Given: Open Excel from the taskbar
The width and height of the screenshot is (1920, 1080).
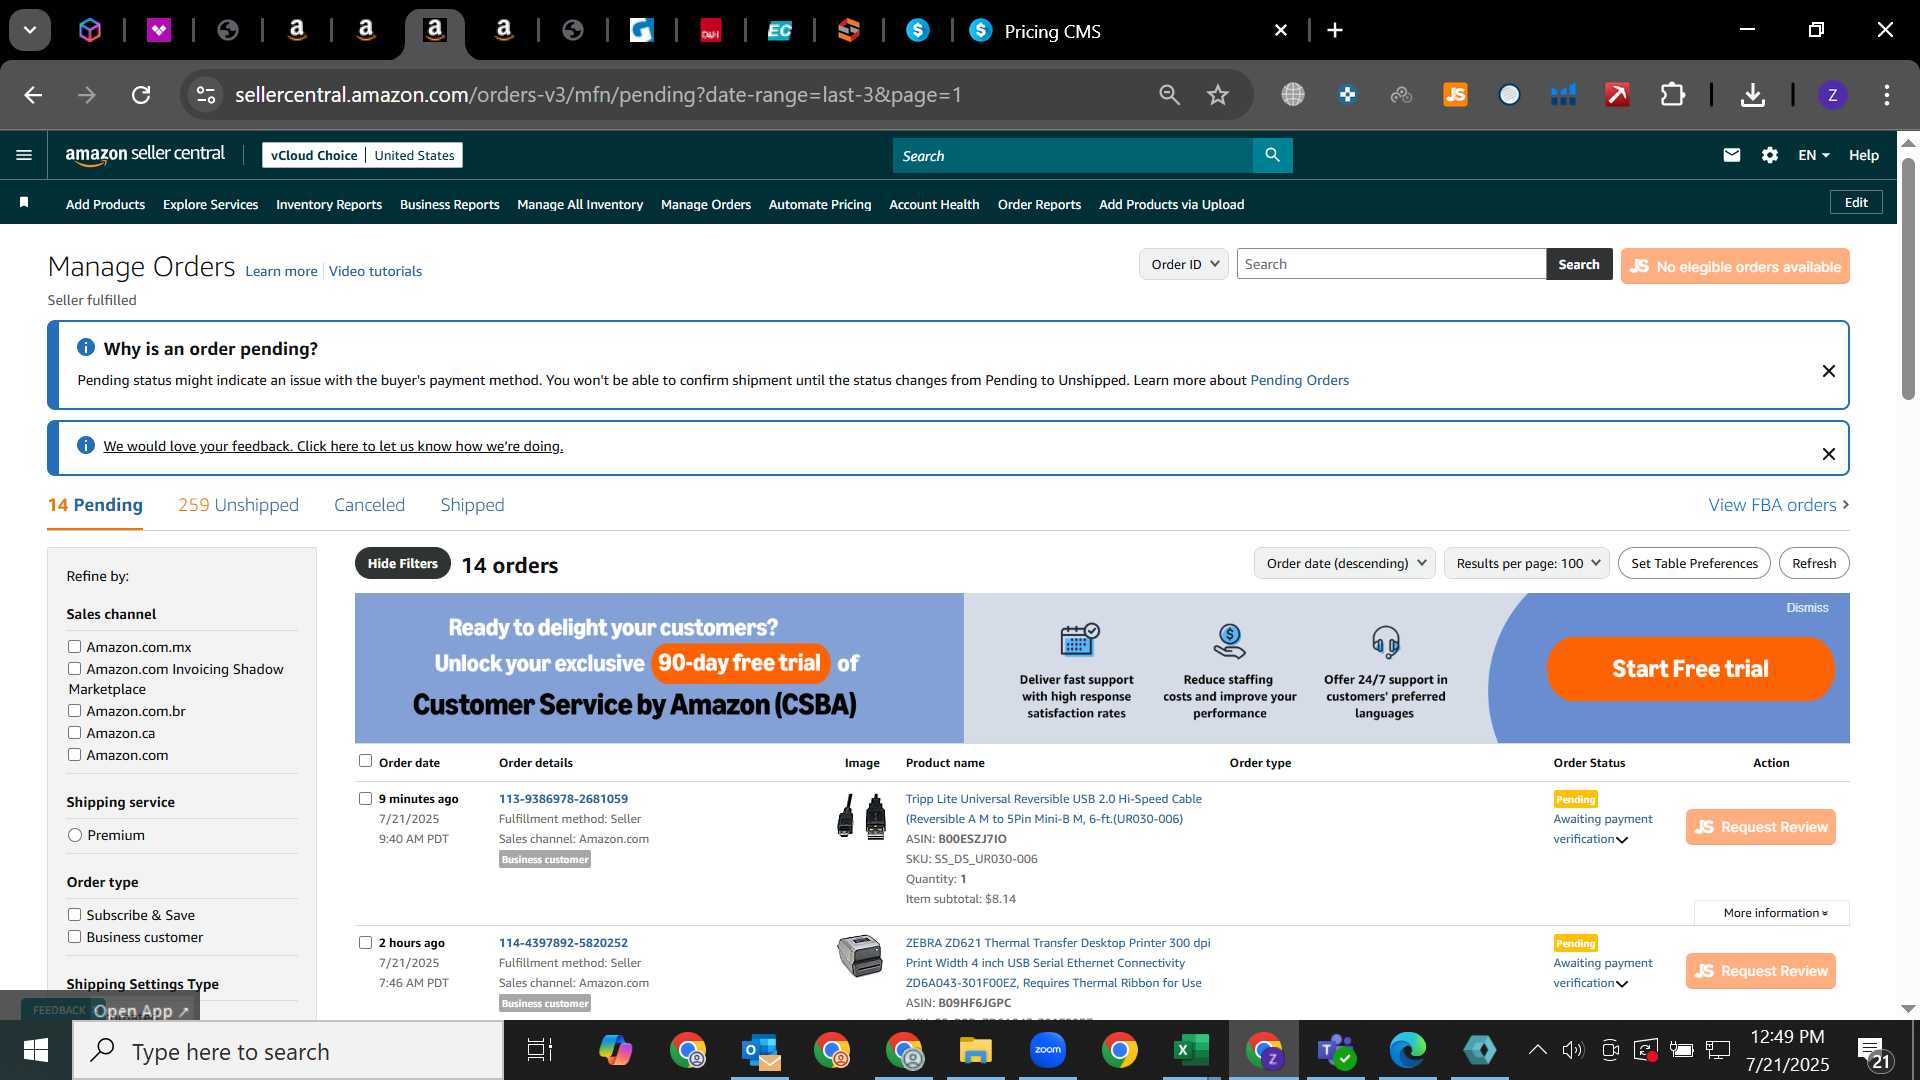Looking at the screenshot, I should click(x=1191, y=1050).
